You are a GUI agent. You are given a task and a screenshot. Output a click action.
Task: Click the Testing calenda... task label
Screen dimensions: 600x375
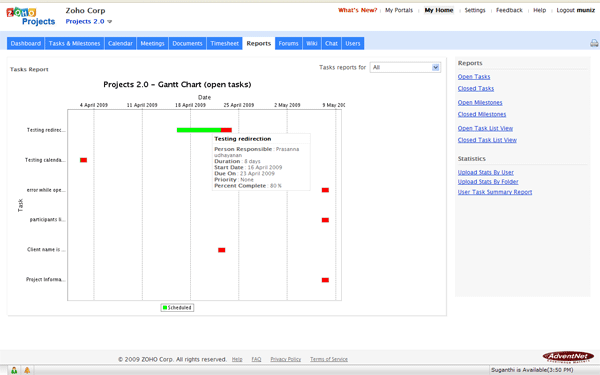[45, 160]
